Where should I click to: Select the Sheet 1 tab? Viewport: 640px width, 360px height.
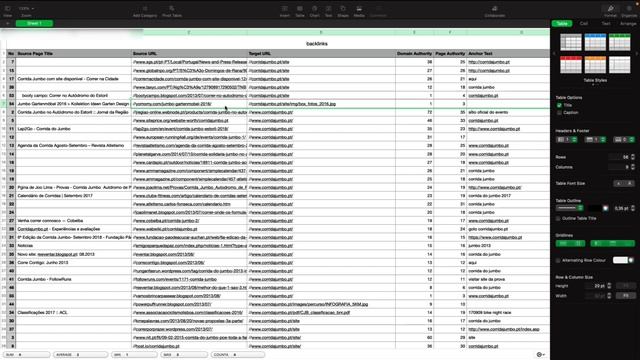(34, 23)
